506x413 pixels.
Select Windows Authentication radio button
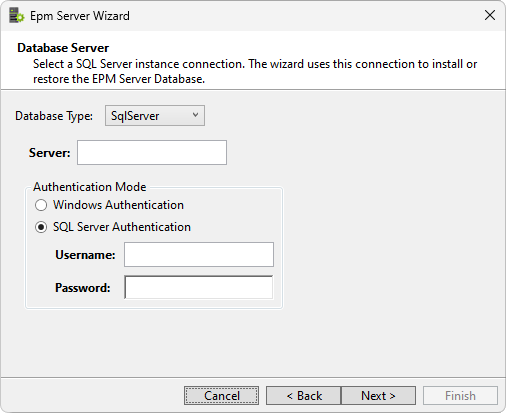[x=41, y=205]
